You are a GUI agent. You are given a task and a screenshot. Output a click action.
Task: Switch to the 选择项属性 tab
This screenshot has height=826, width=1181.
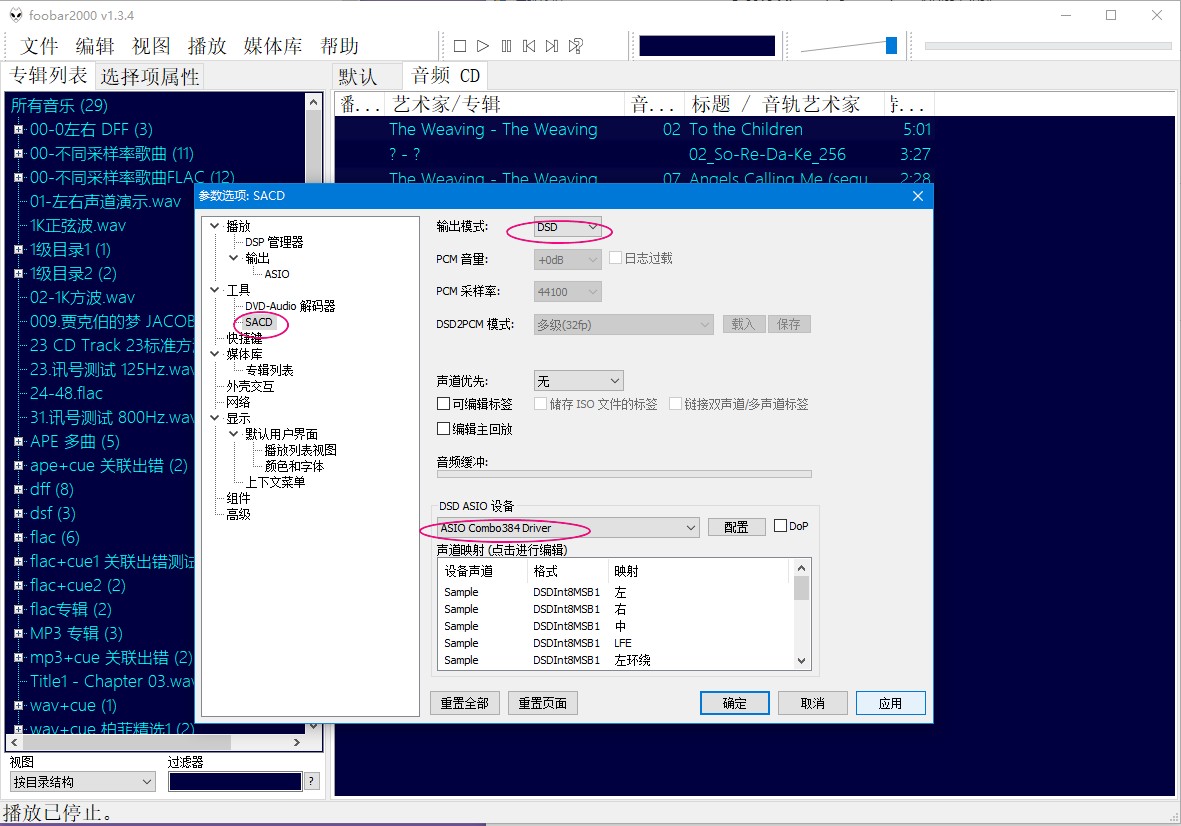[149, 77]
